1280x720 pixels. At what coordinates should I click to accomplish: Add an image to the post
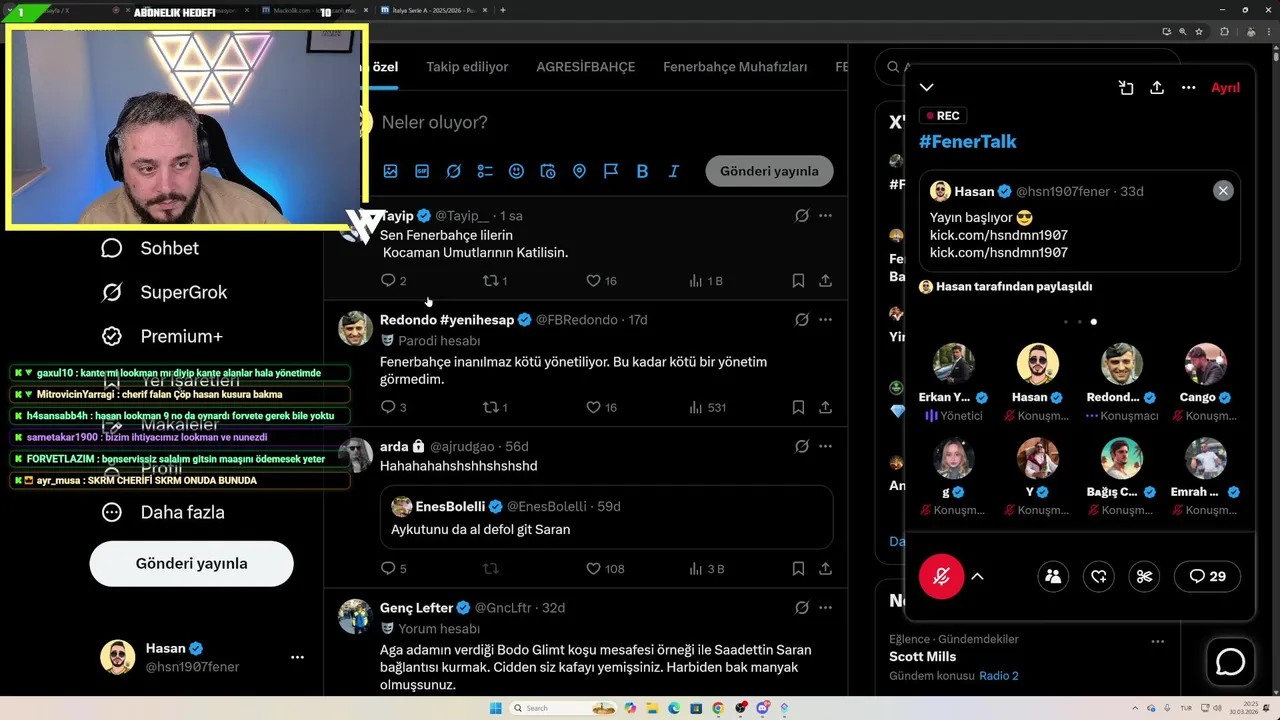(x=390, y=171)
